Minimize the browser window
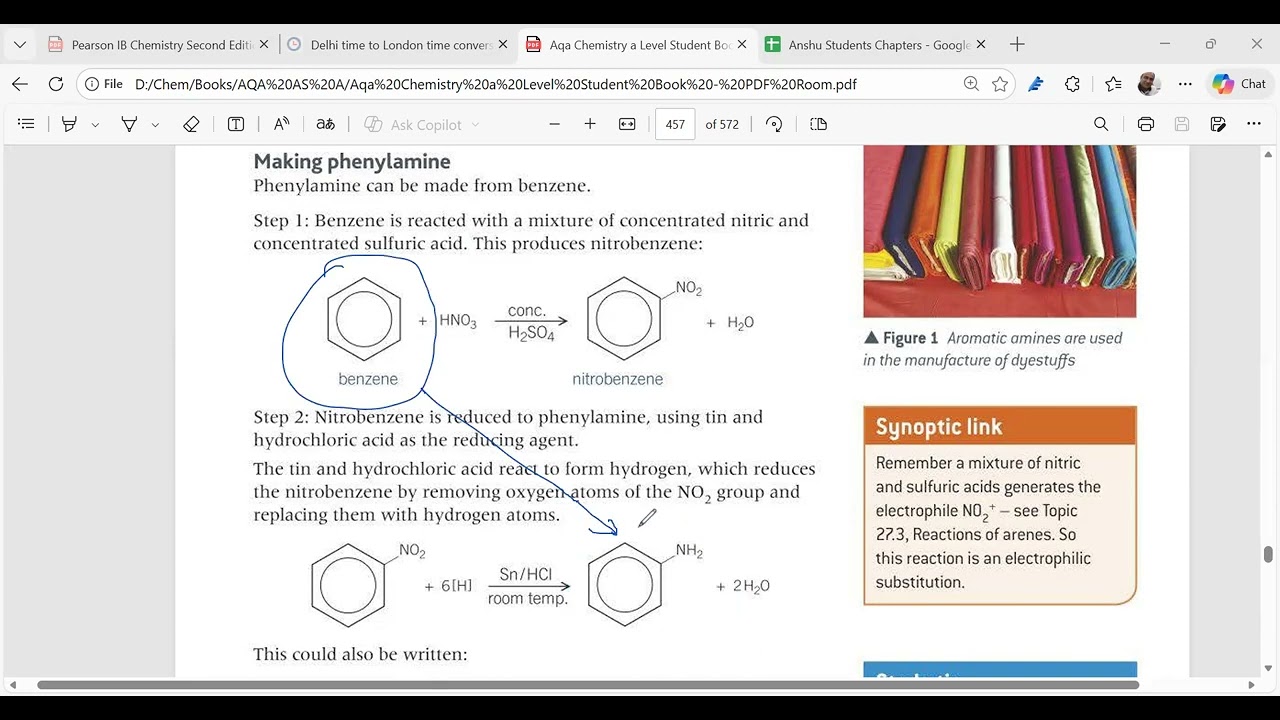 (1164, 44)
